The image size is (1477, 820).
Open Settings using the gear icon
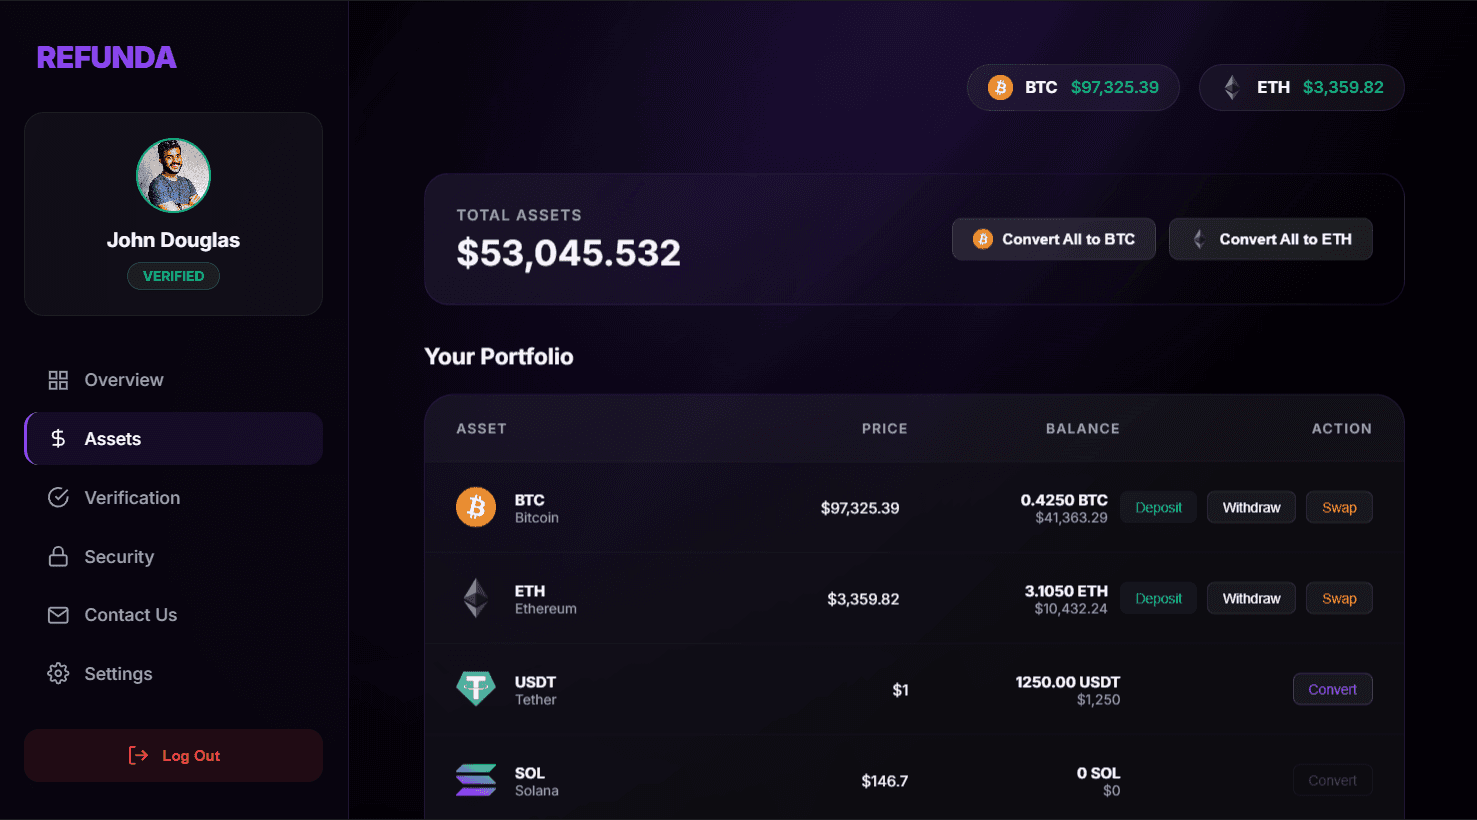58,673
